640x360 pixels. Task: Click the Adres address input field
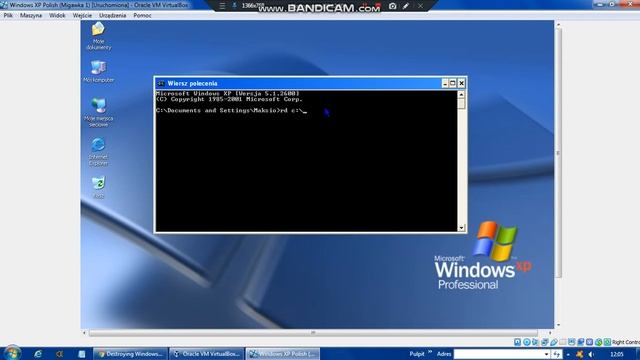[498, 354]
